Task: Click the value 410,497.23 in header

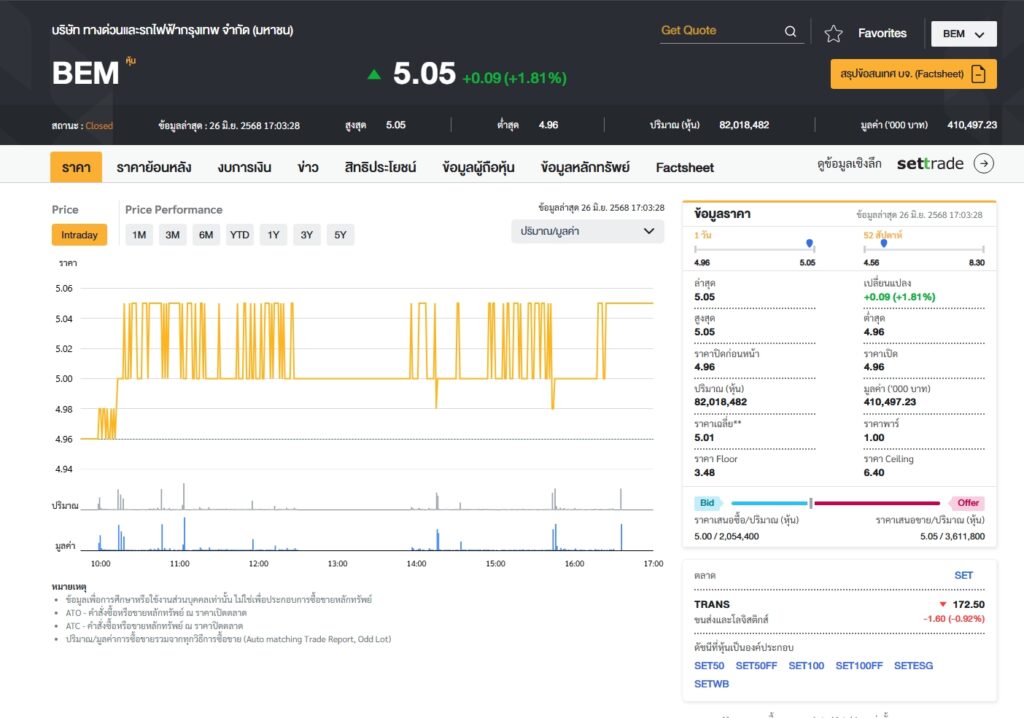Action: 972,125
